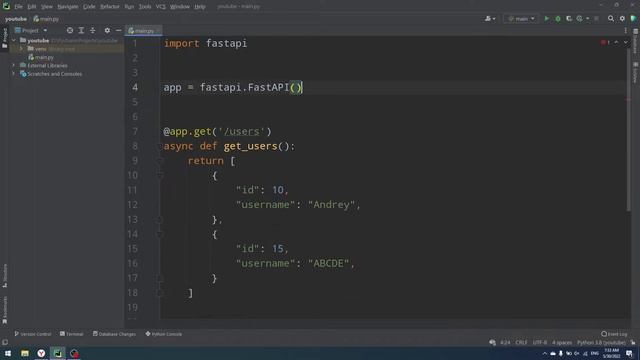Change UTF-8 file encoding in status bar
Image resolution: width=640 pixels, height=360 pixels.
[540, 342]
